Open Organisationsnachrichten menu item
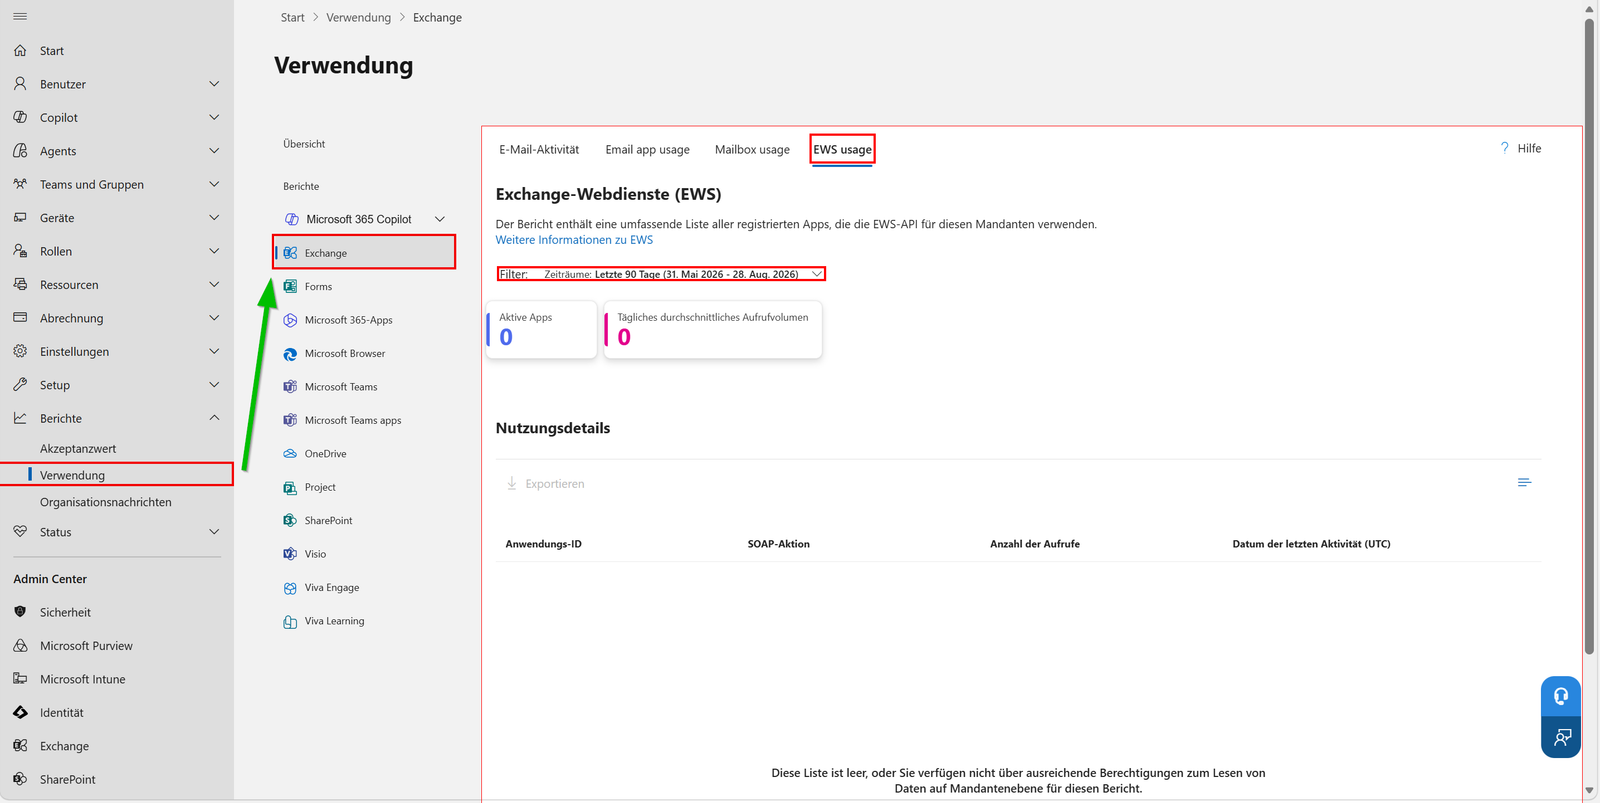The image size is (1600, 803). pos(106,502)
